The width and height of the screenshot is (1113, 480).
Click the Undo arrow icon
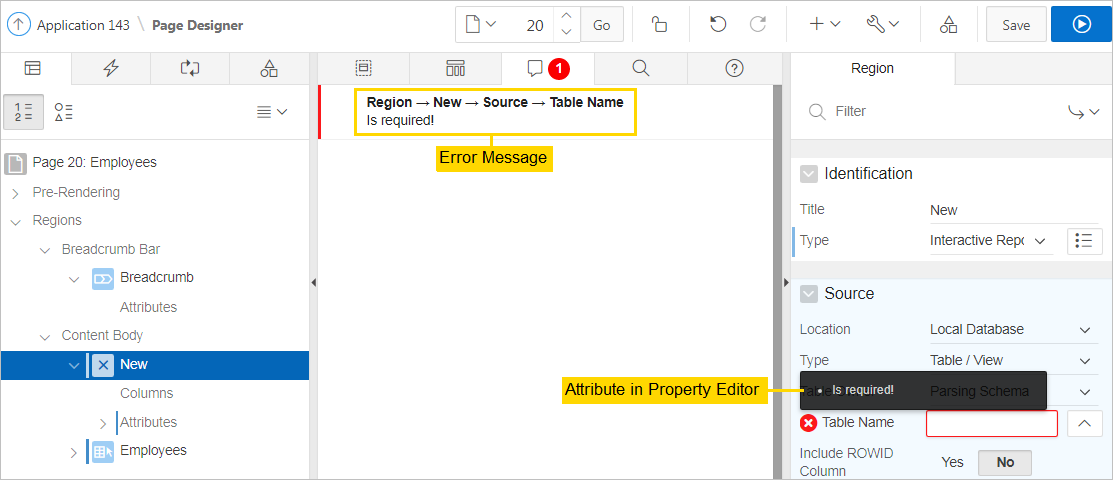717,25
